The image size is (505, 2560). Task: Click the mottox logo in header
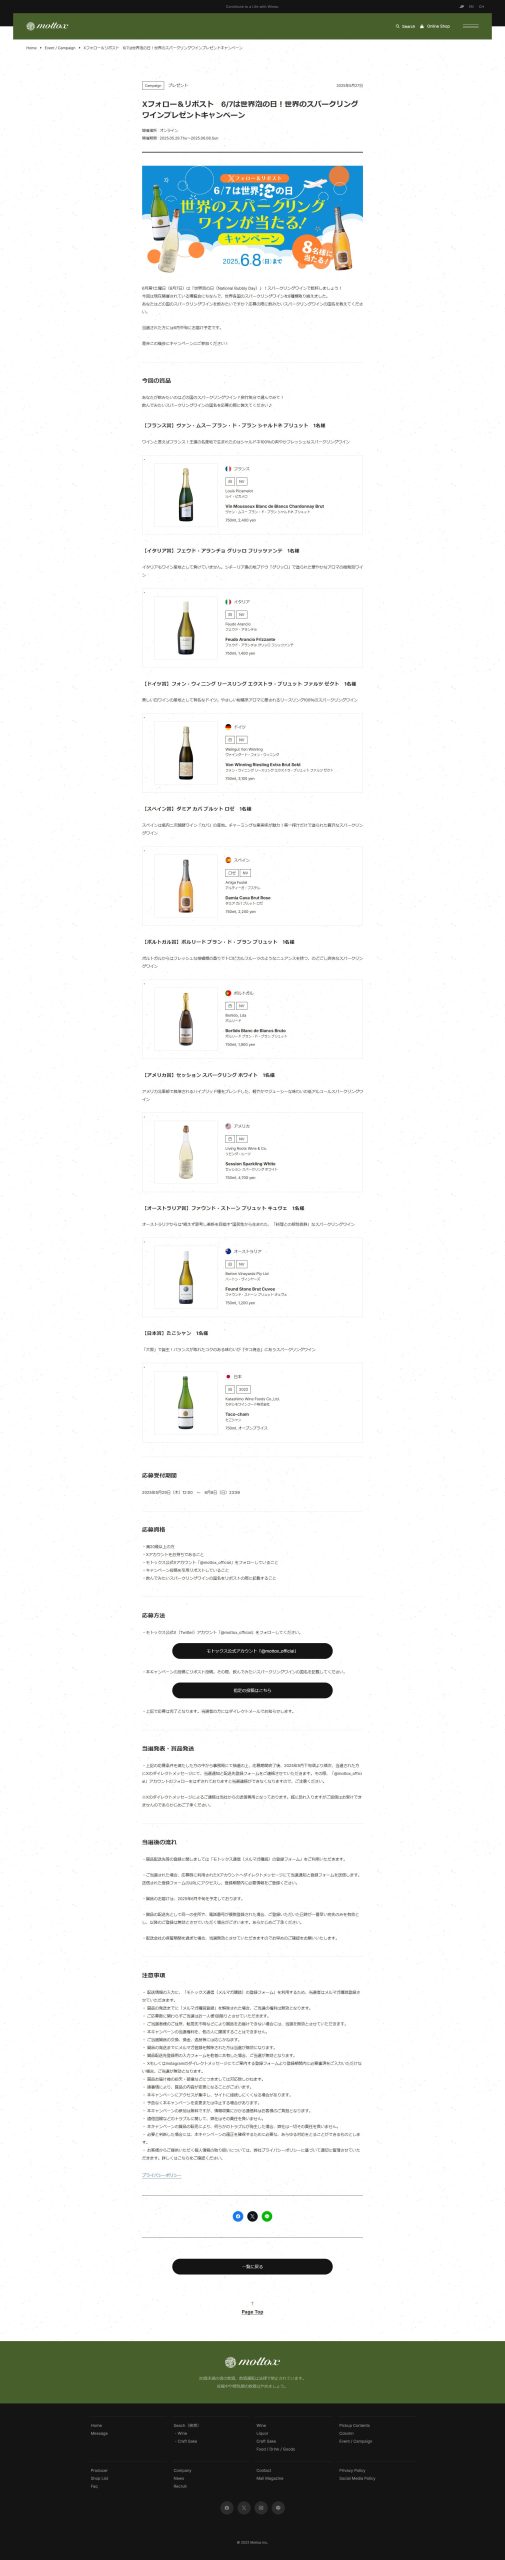point(47,26)
